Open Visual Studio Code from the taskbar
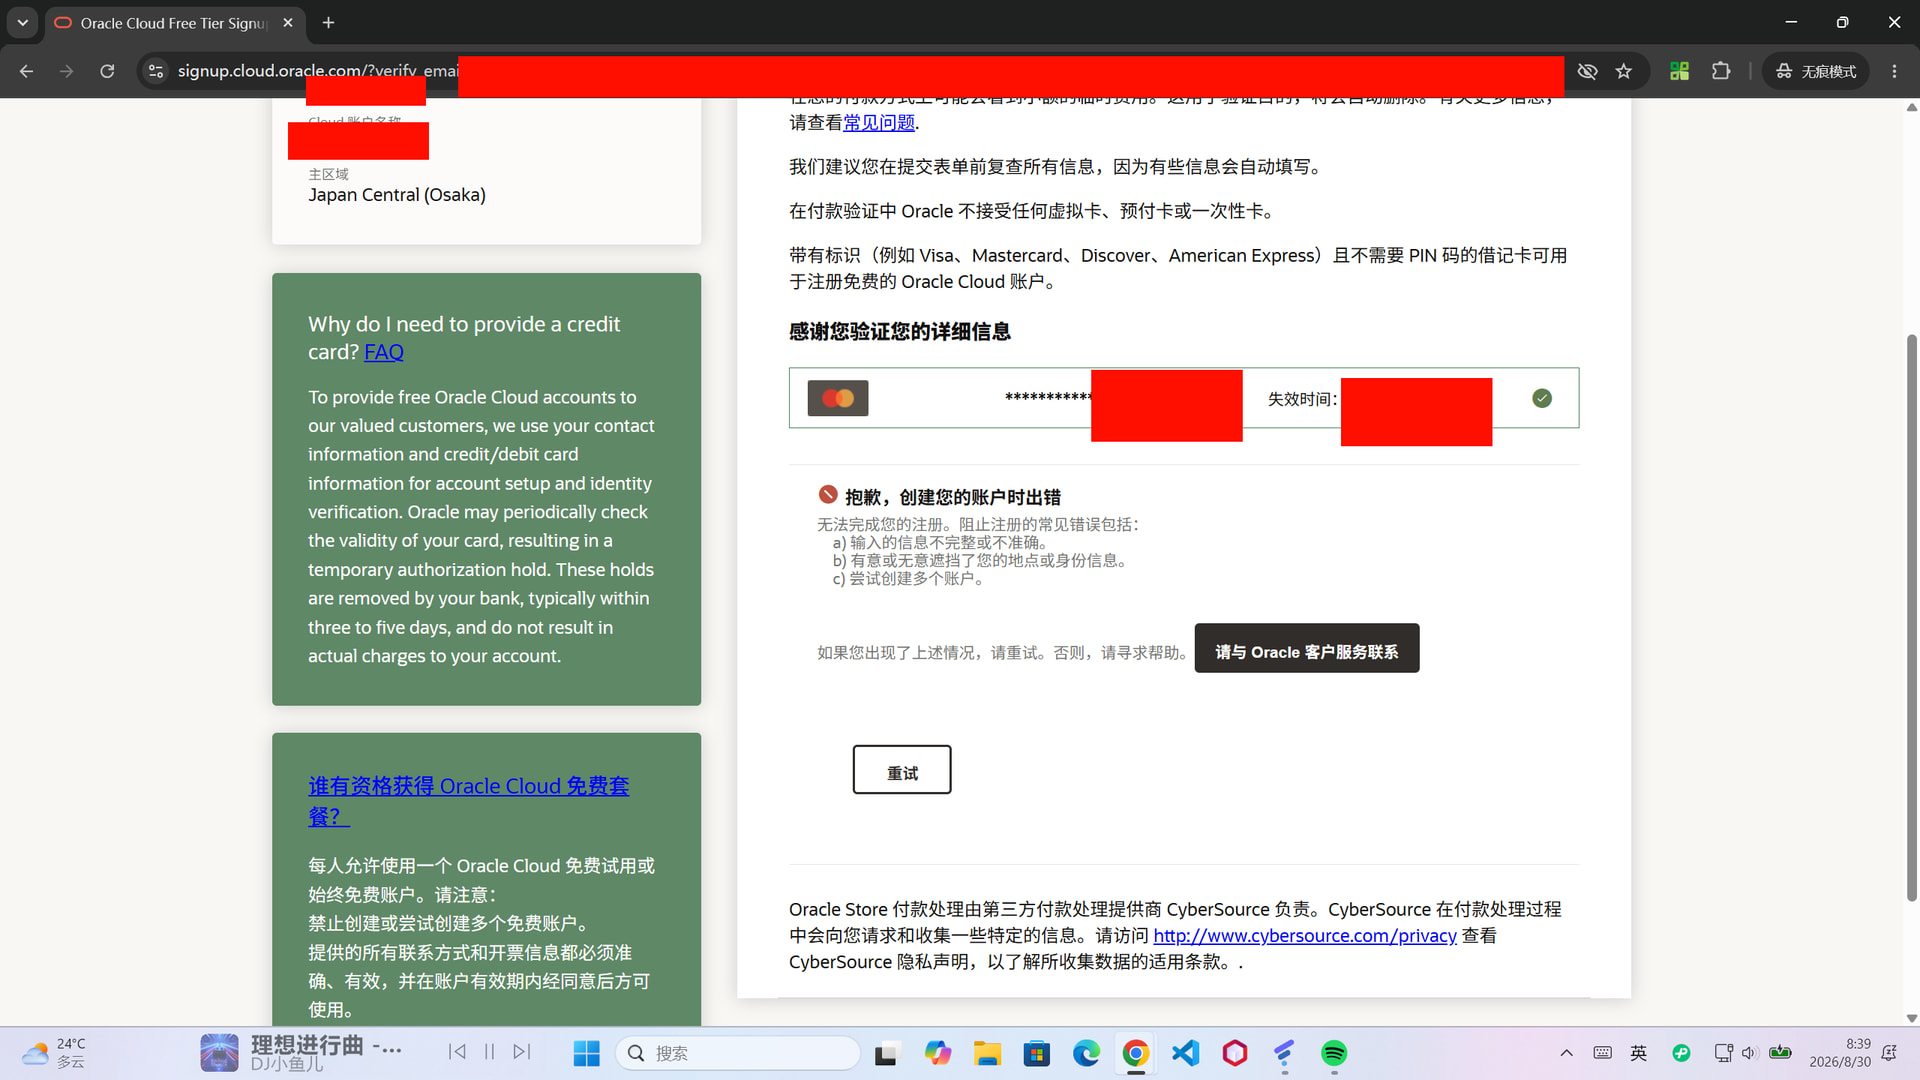The width and height of the screenshot is (1920, 1080). tap(1186, 1053)
